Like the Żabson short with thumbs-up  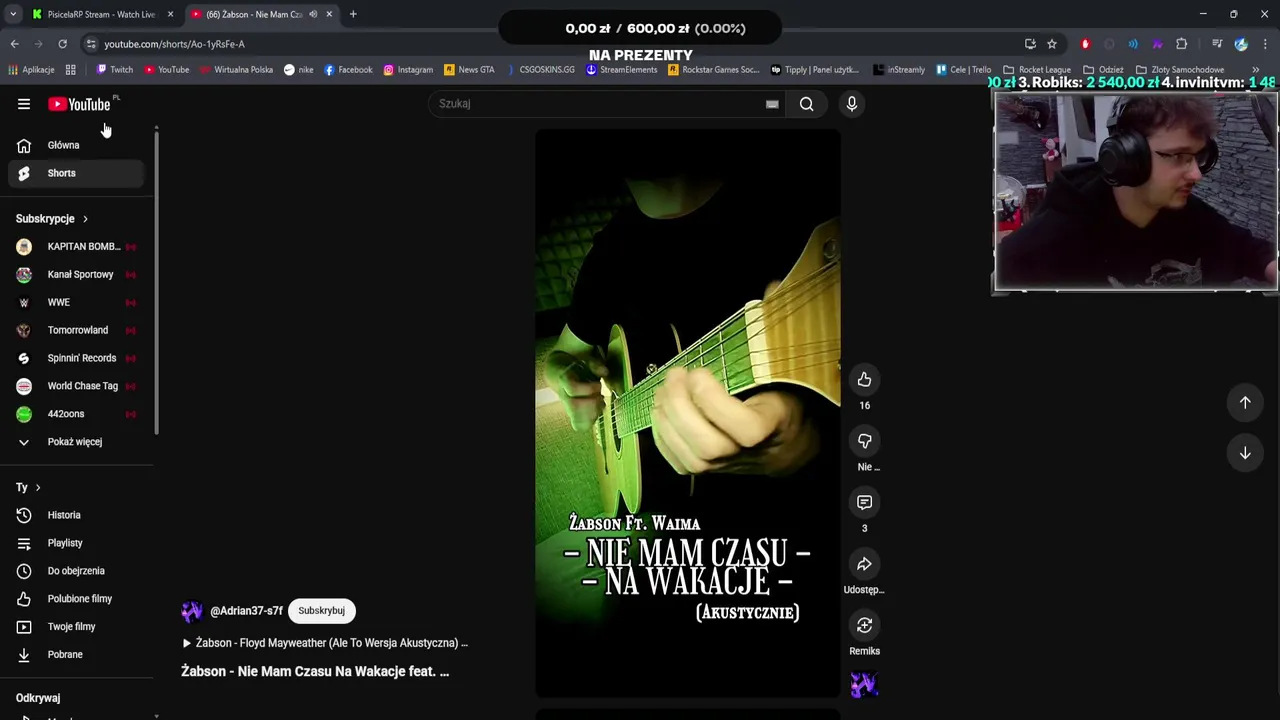(x=865, y=380)
